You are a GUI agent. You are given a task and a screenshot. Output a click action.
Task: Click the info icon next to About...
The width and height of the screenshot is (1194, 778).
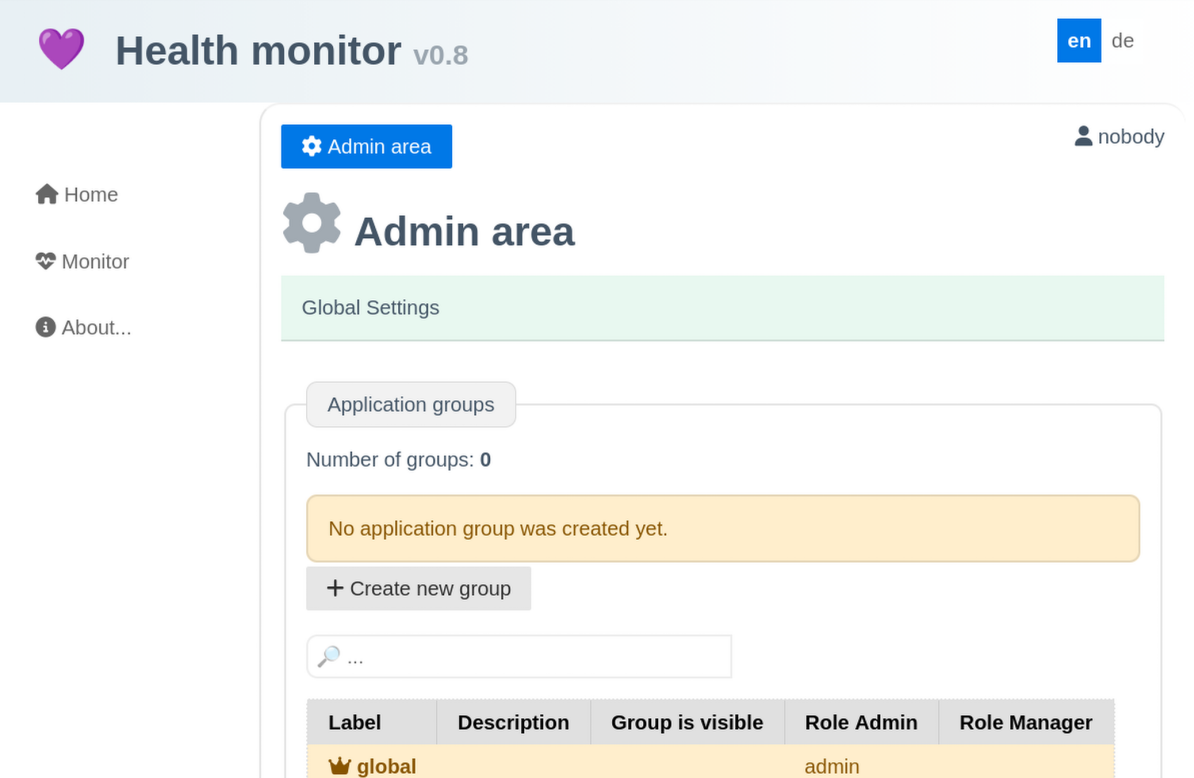point(45,327)
